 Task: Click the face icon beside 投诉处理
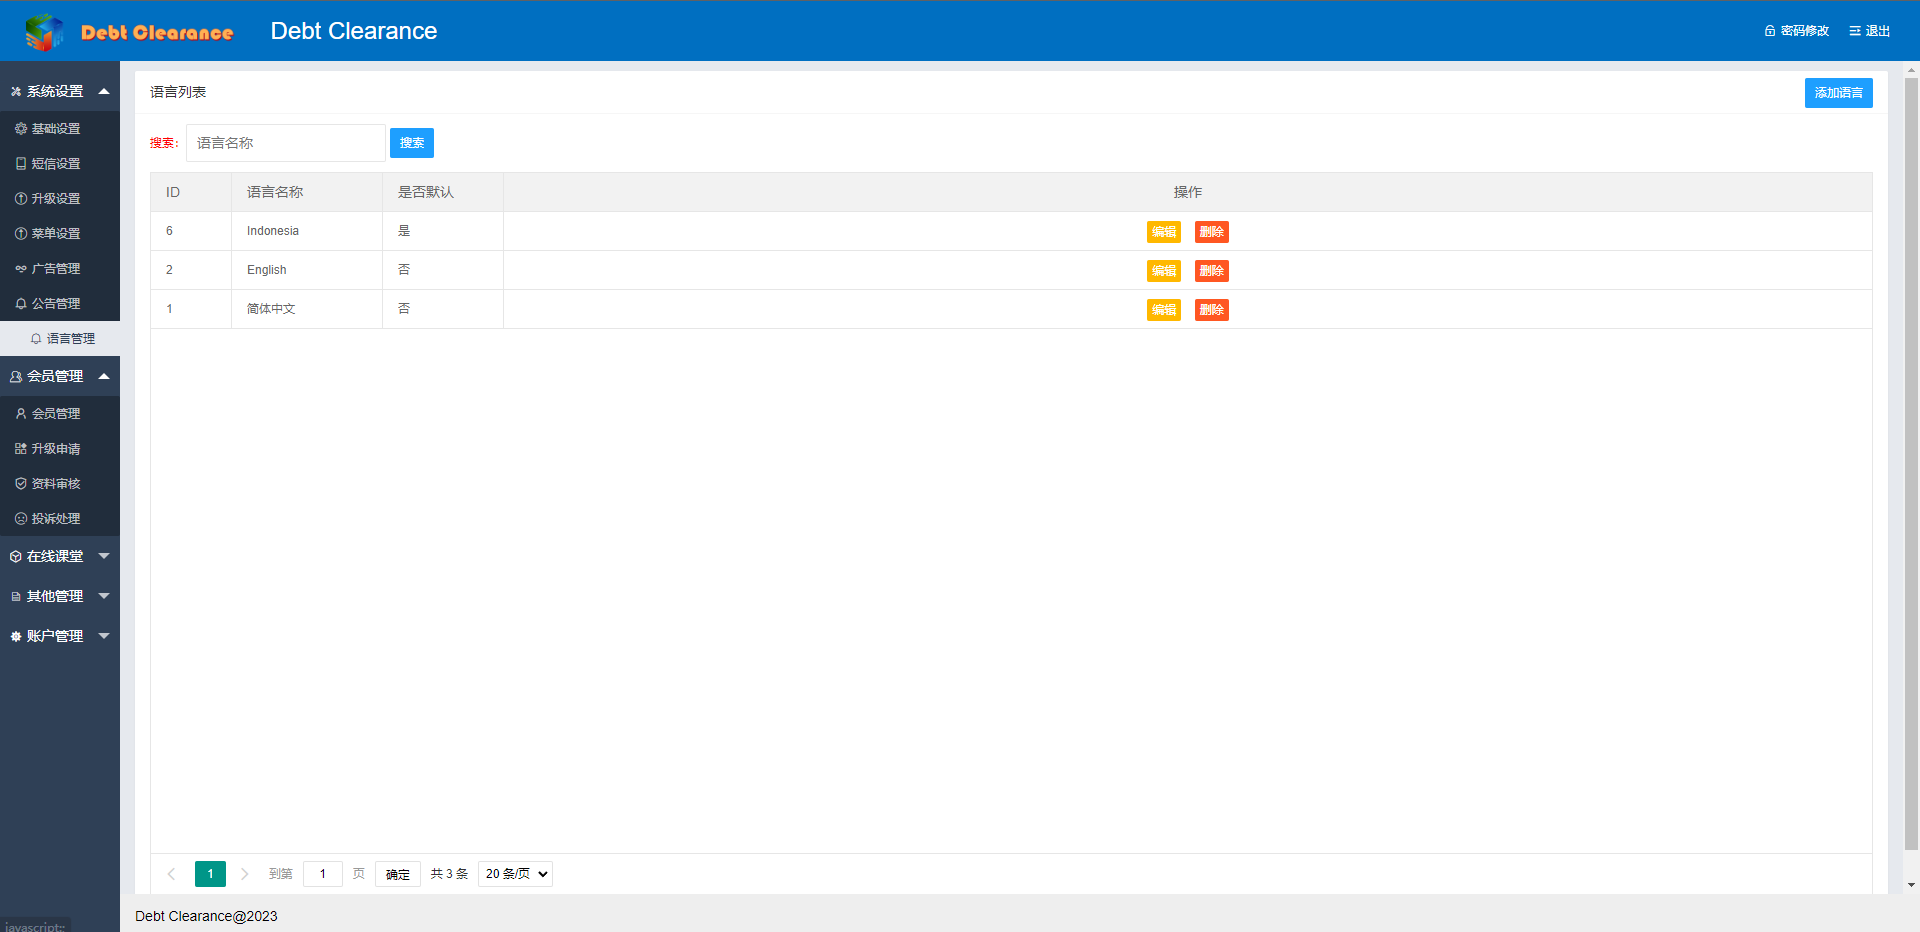pyautogui.click(x=21, y=519)
